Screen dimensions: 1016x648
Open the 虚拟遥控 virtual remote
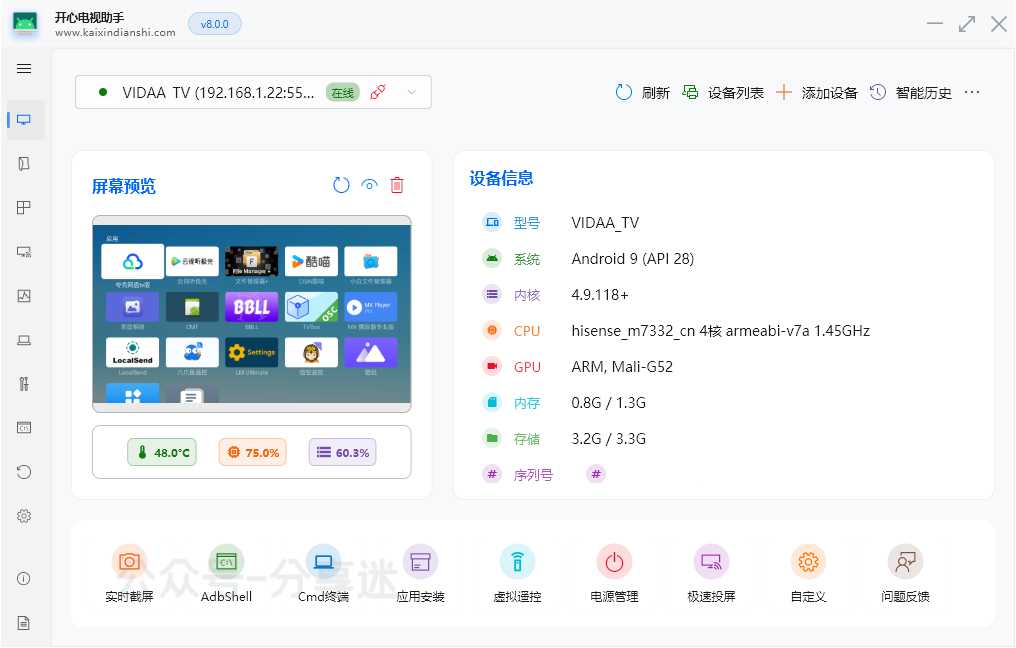(517, 561)
